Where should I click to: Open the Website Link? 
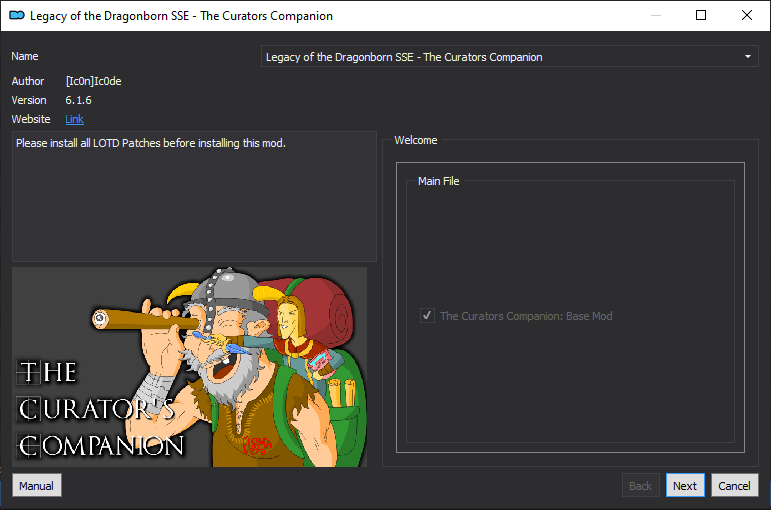click(x=74, y=119)
